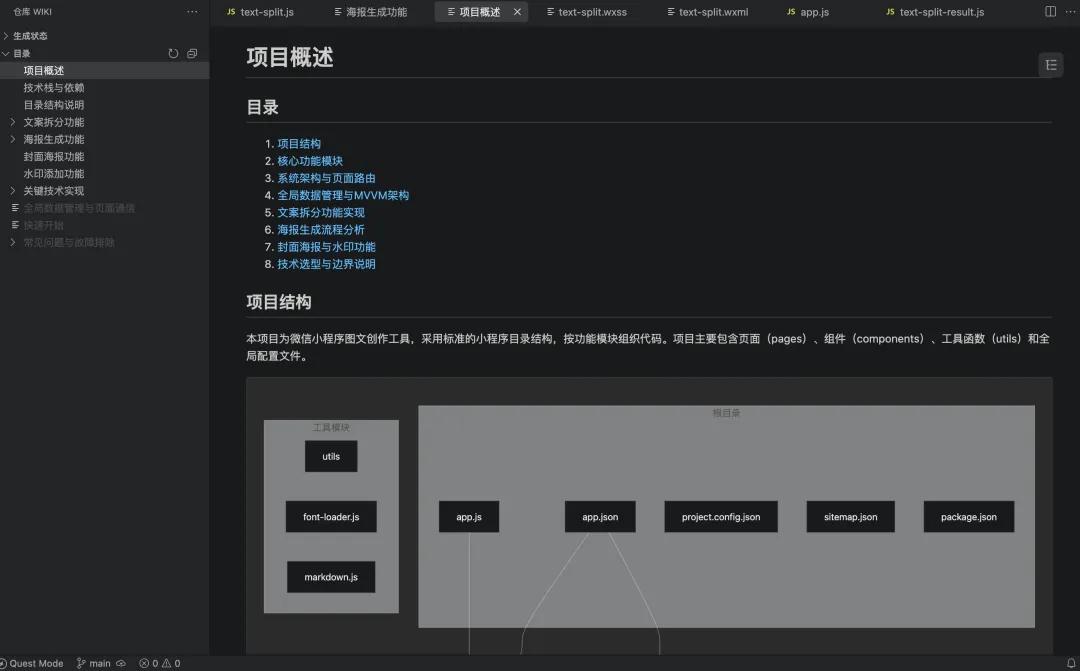Close the 项目概述 tab

click(517, 12)
